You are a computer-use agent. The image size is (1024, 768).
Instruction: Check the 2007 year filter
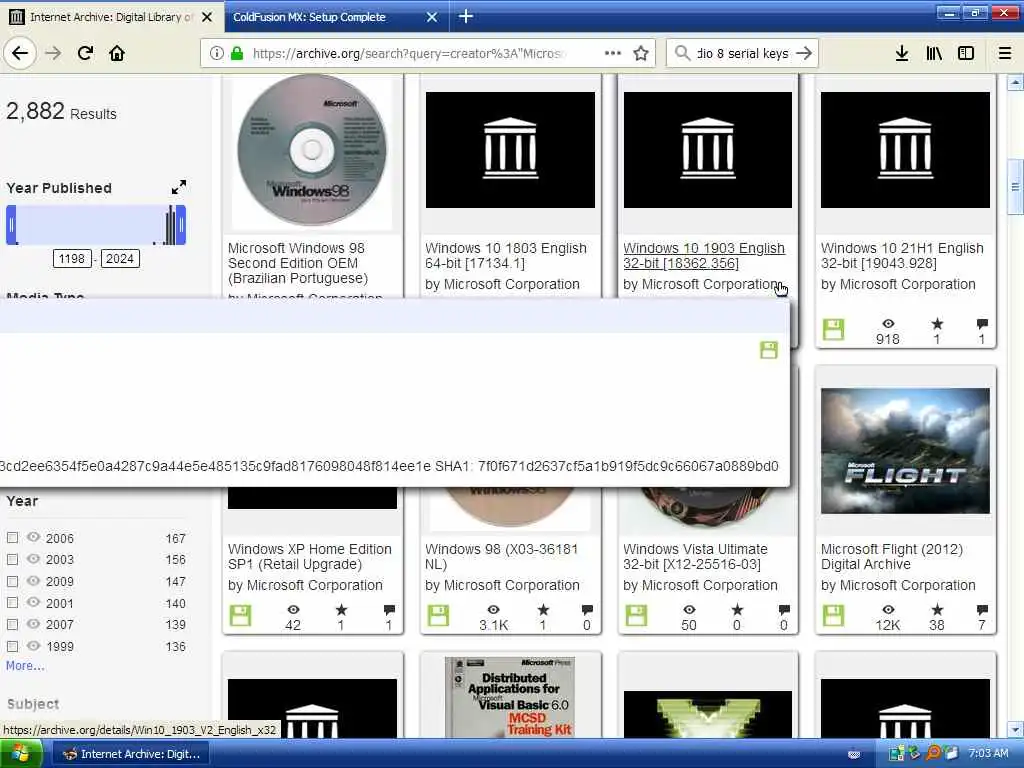coord(12,624)
